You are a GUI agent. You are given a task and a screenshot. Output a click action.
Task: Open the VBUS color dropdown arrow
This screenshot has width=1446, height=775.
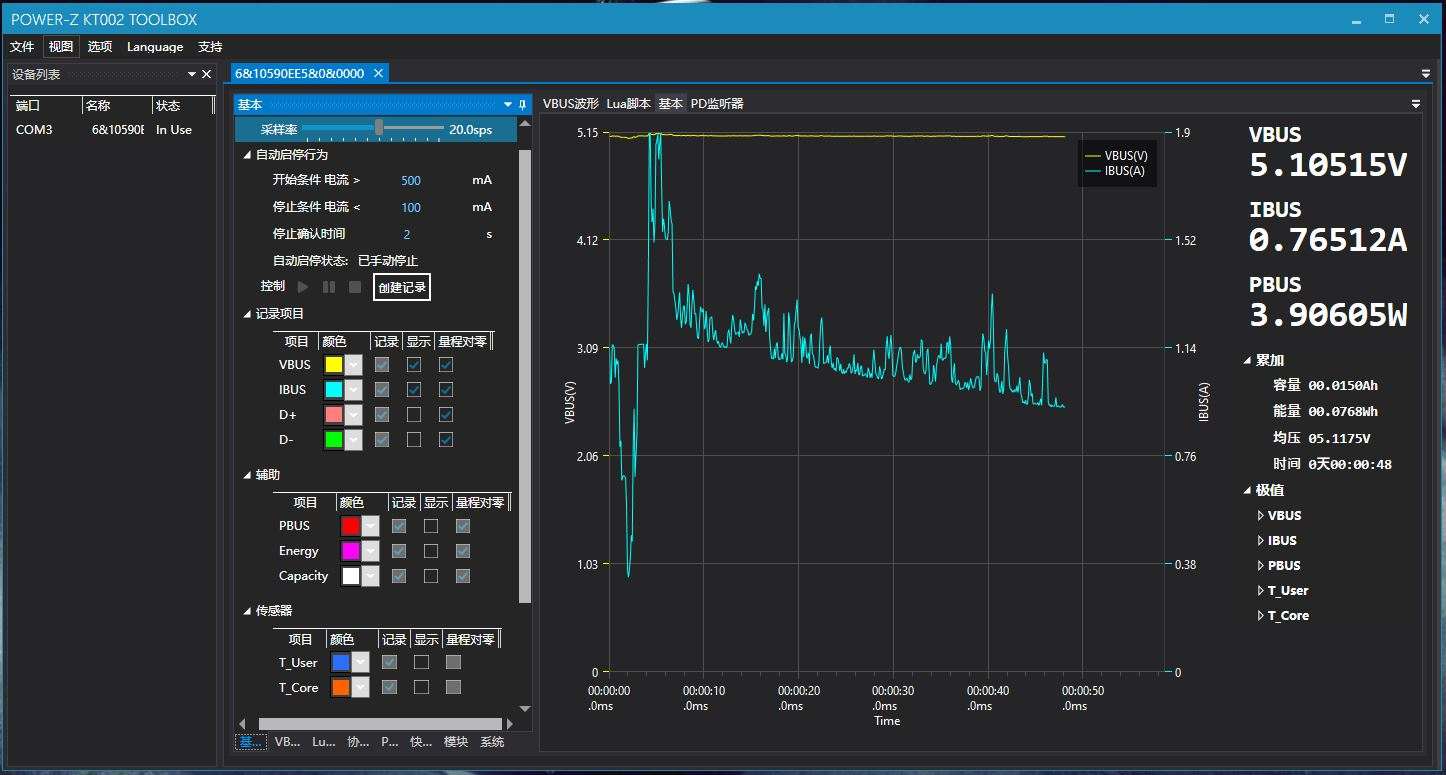[353, 365]
